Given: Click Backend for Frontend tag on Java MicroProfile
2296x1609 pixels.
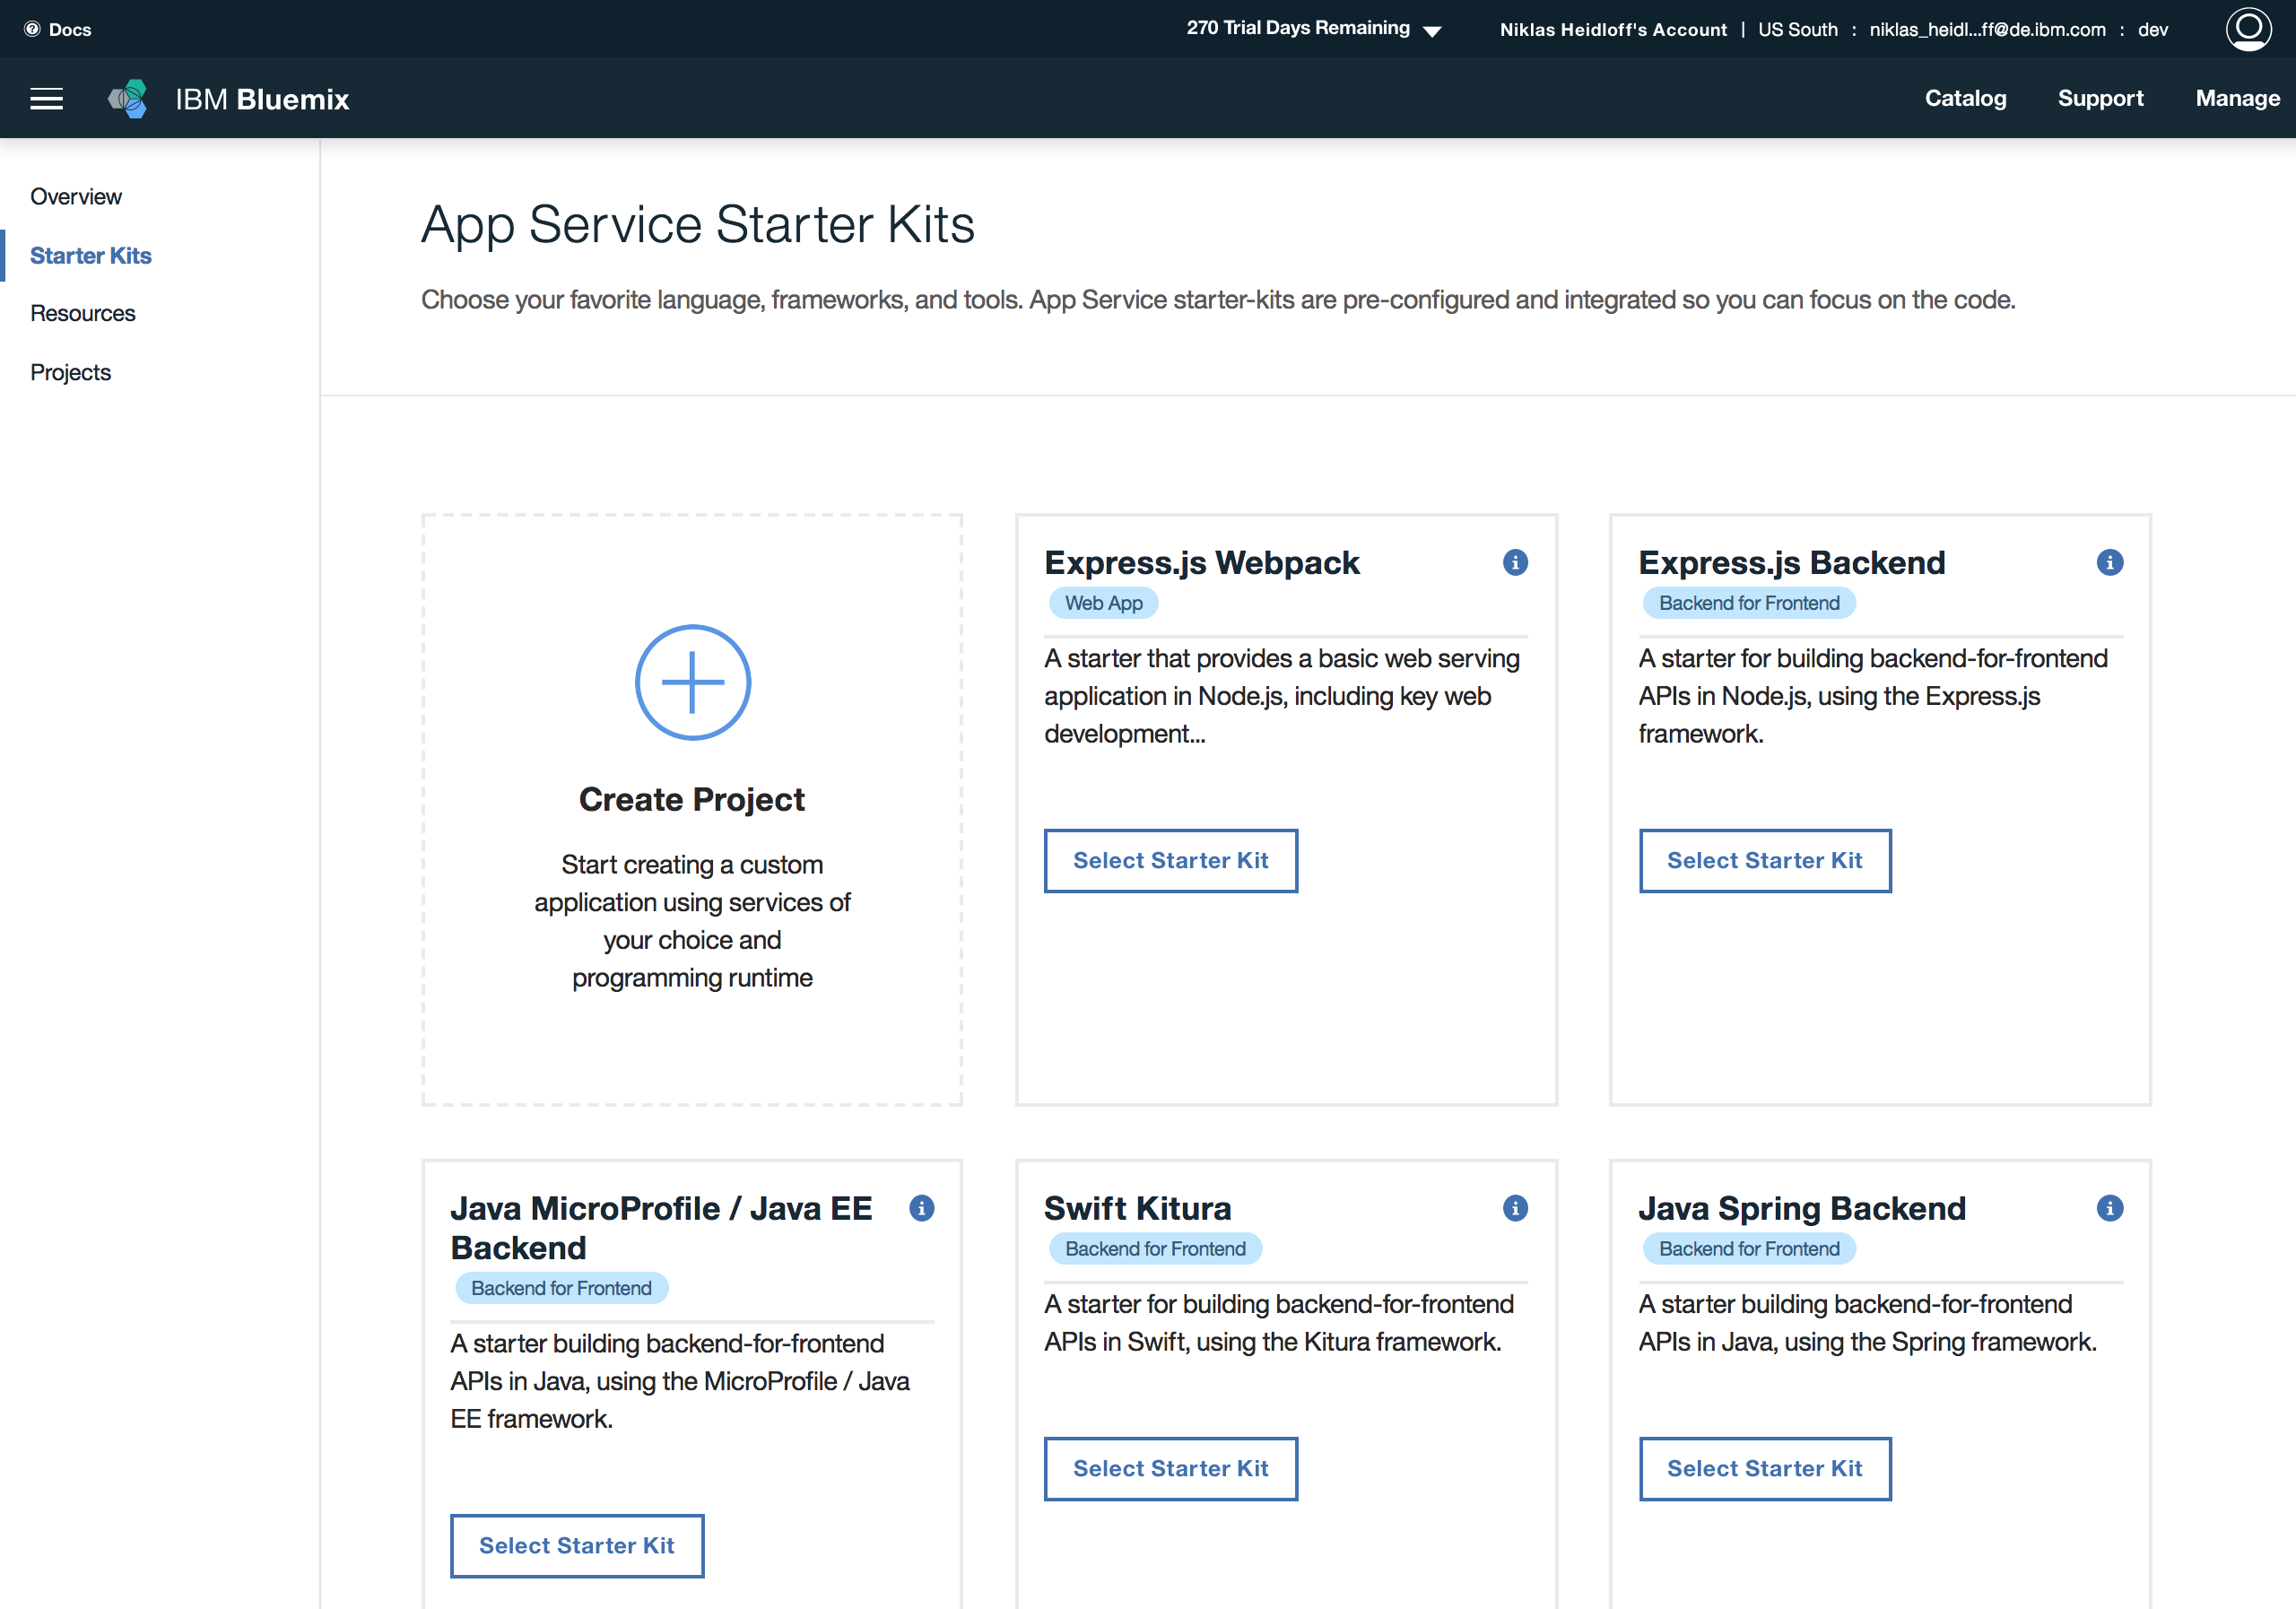Looking at the screenshot, I should pos(561,1288).
